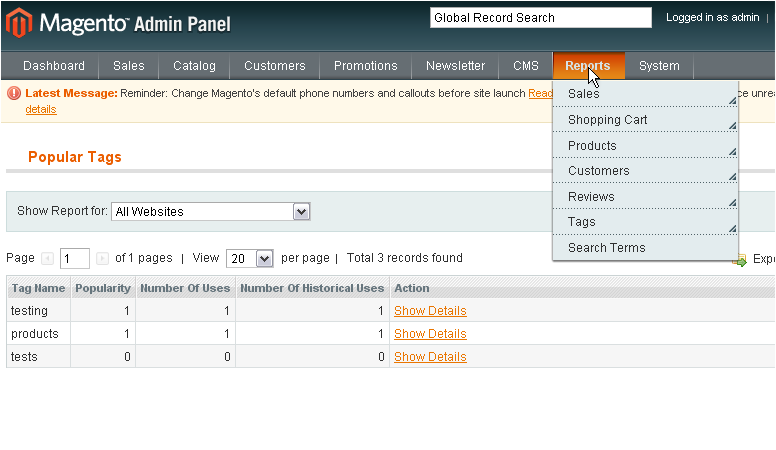Go to next page arrow
This screenshot has height=450, width=776.
pyautogui.click(x=102, y=258)
